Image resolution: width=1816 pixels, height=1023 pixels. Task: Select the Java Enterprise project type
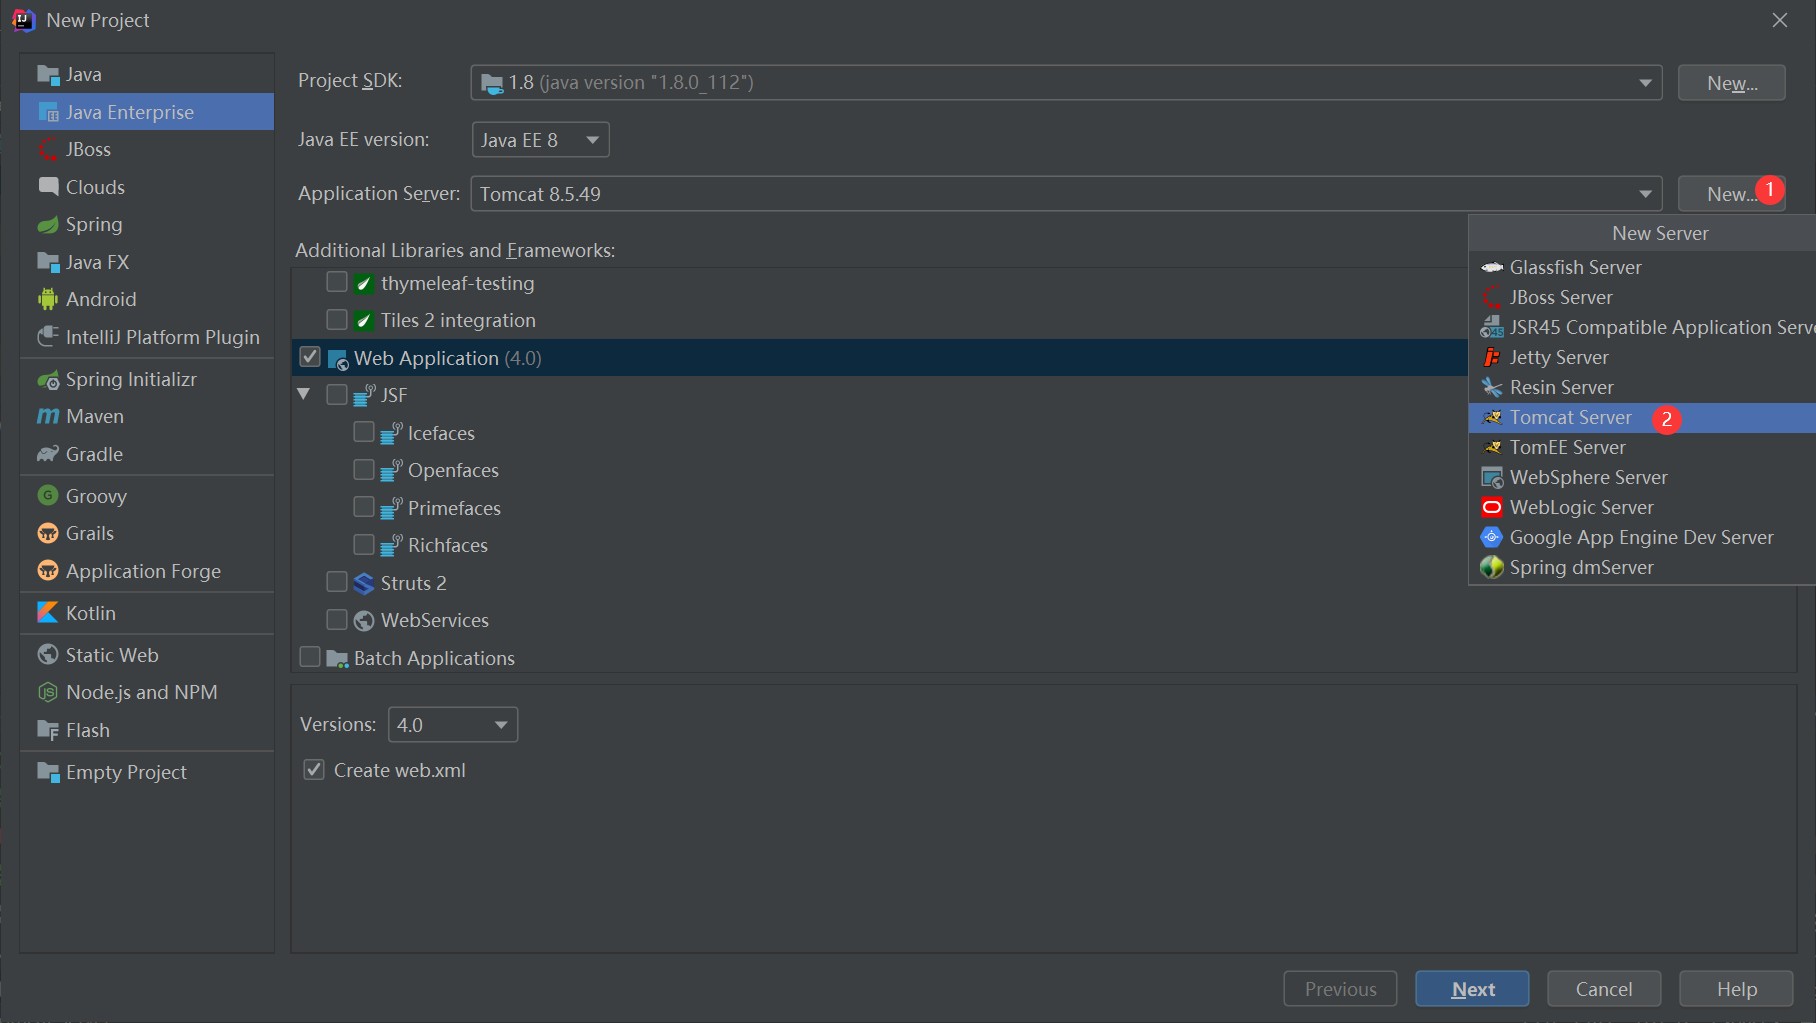point(147,112)
